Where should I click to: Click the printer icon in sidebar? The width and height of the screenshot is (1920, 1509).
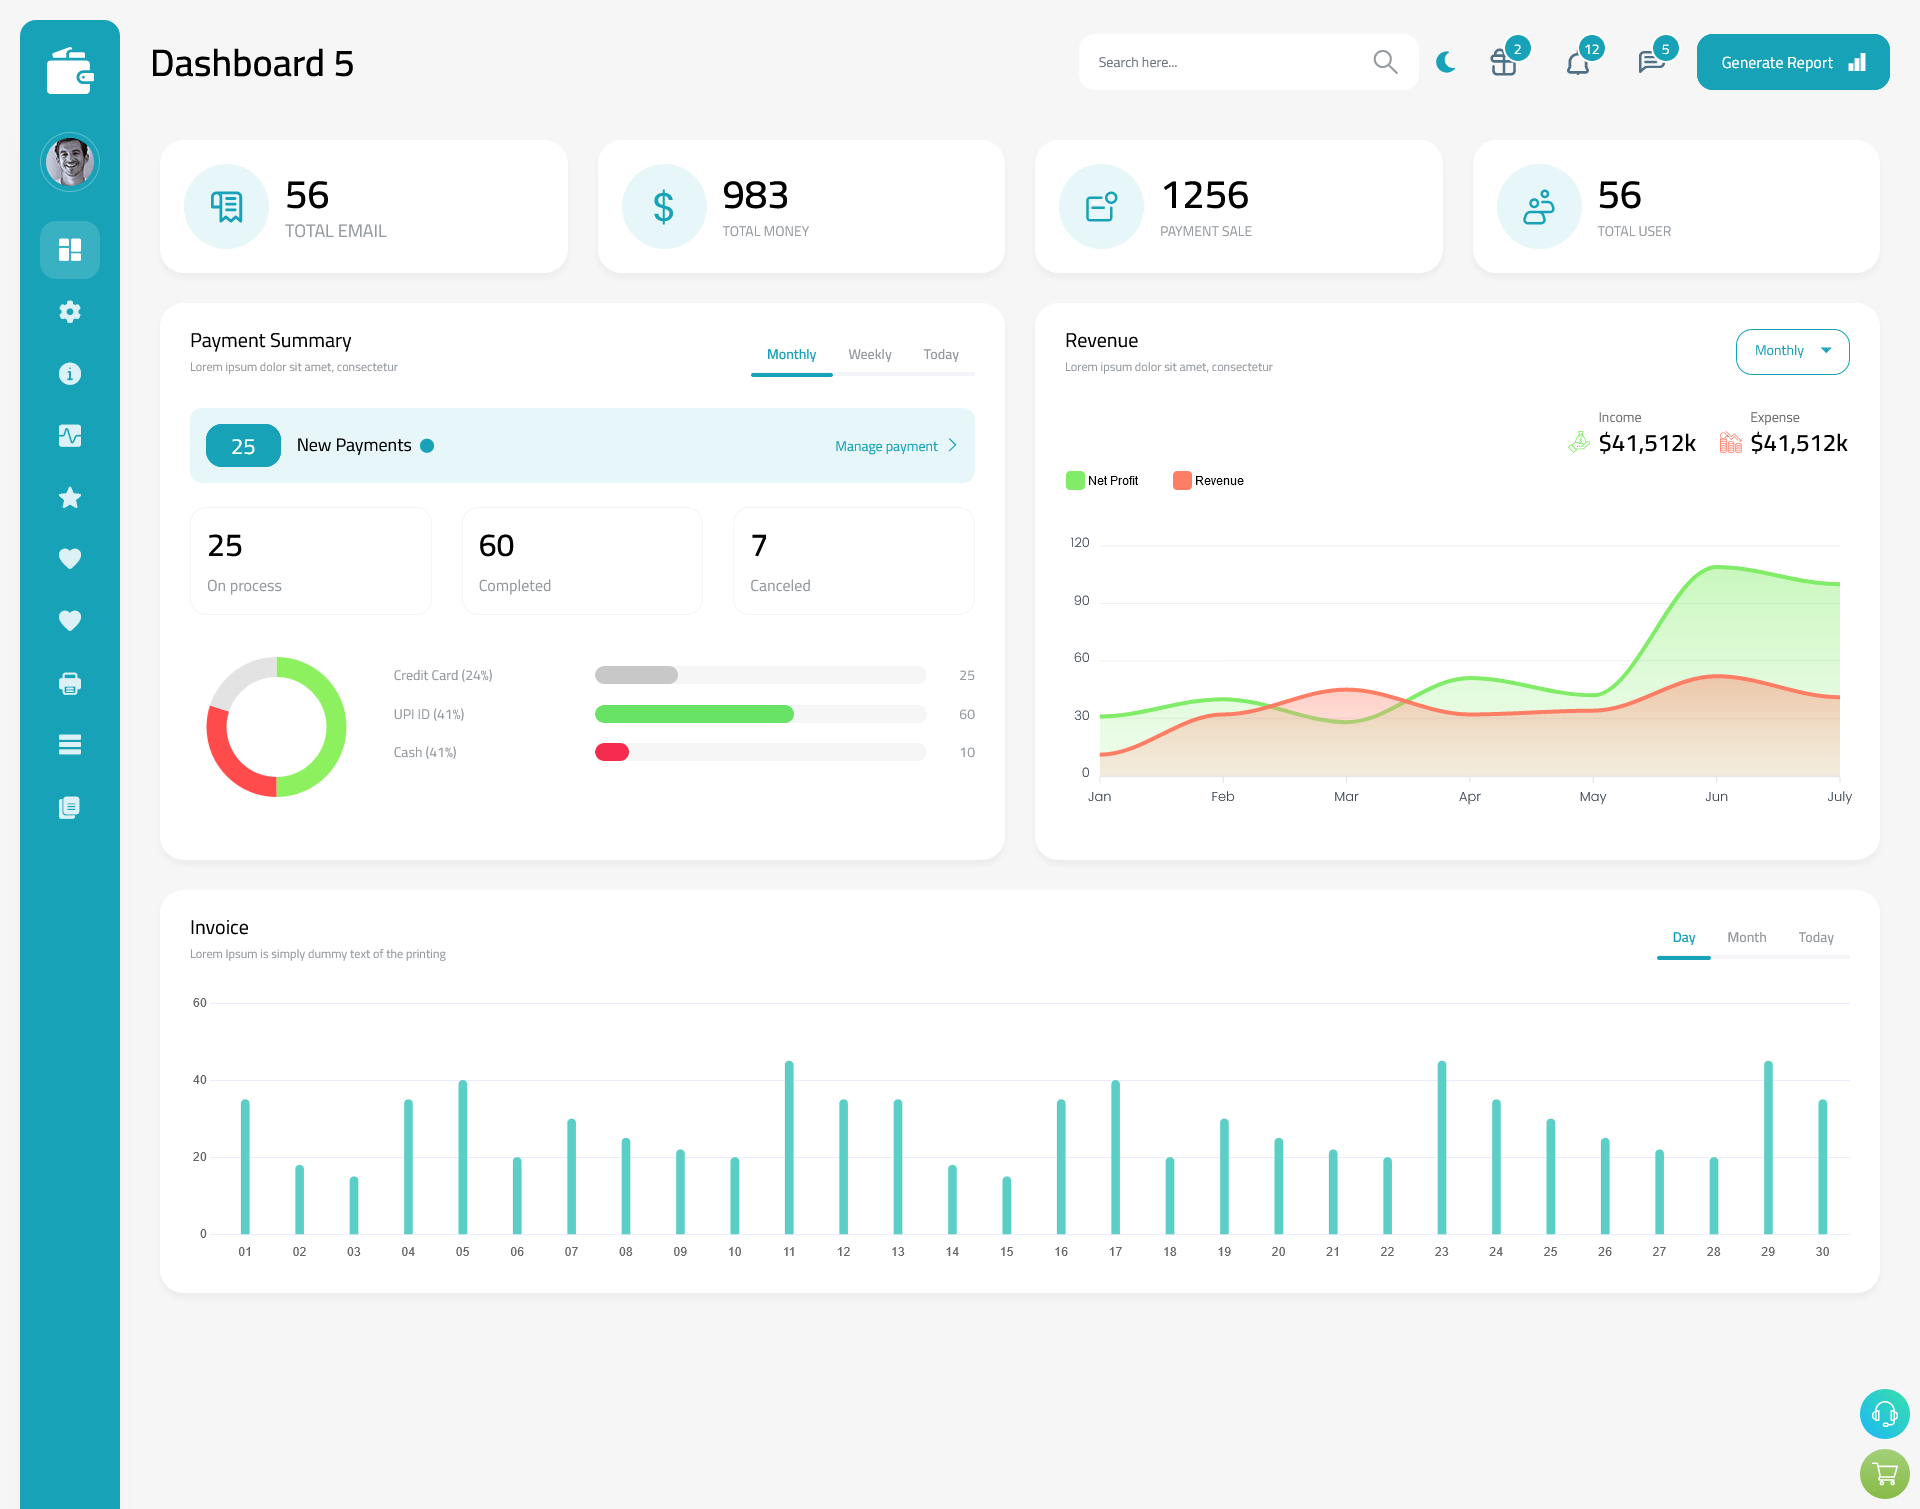(70, 681)
